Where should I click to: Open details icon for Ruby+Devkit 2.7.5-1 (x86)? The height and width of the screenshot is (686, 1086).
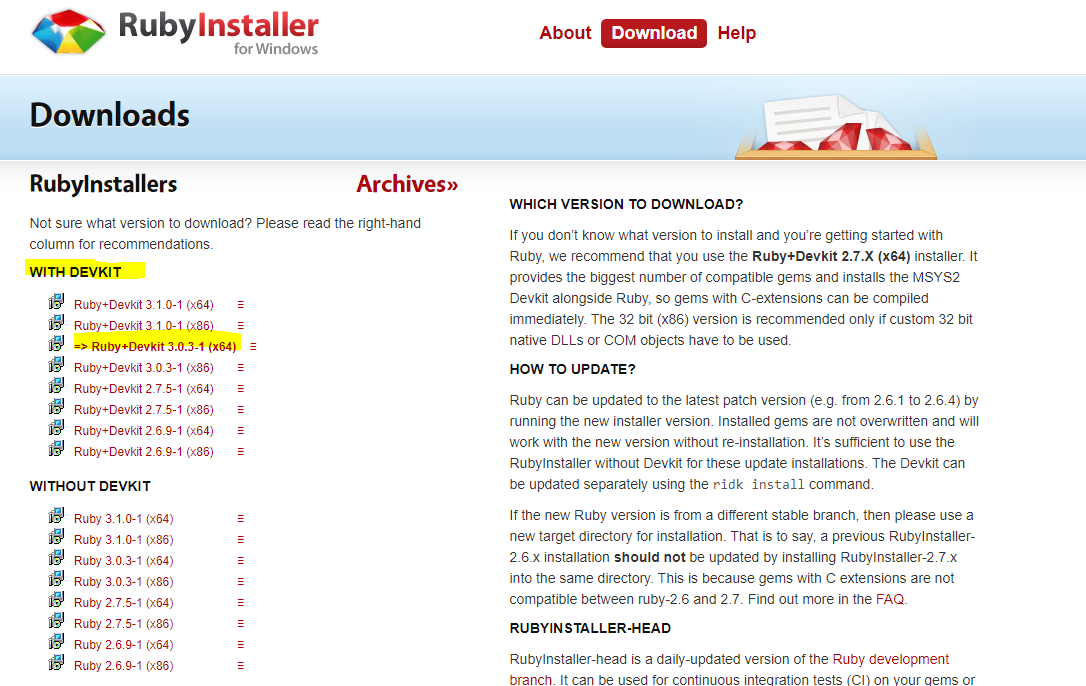pos(241,410)
